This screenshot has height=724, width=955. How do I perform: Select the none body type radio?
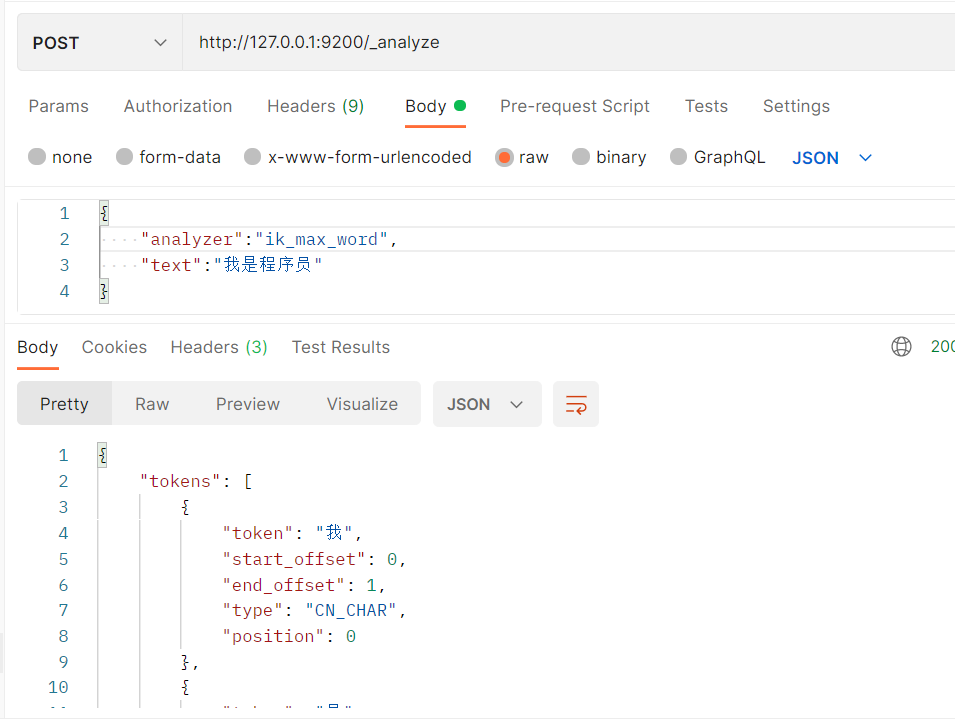(x=38, y=157)
